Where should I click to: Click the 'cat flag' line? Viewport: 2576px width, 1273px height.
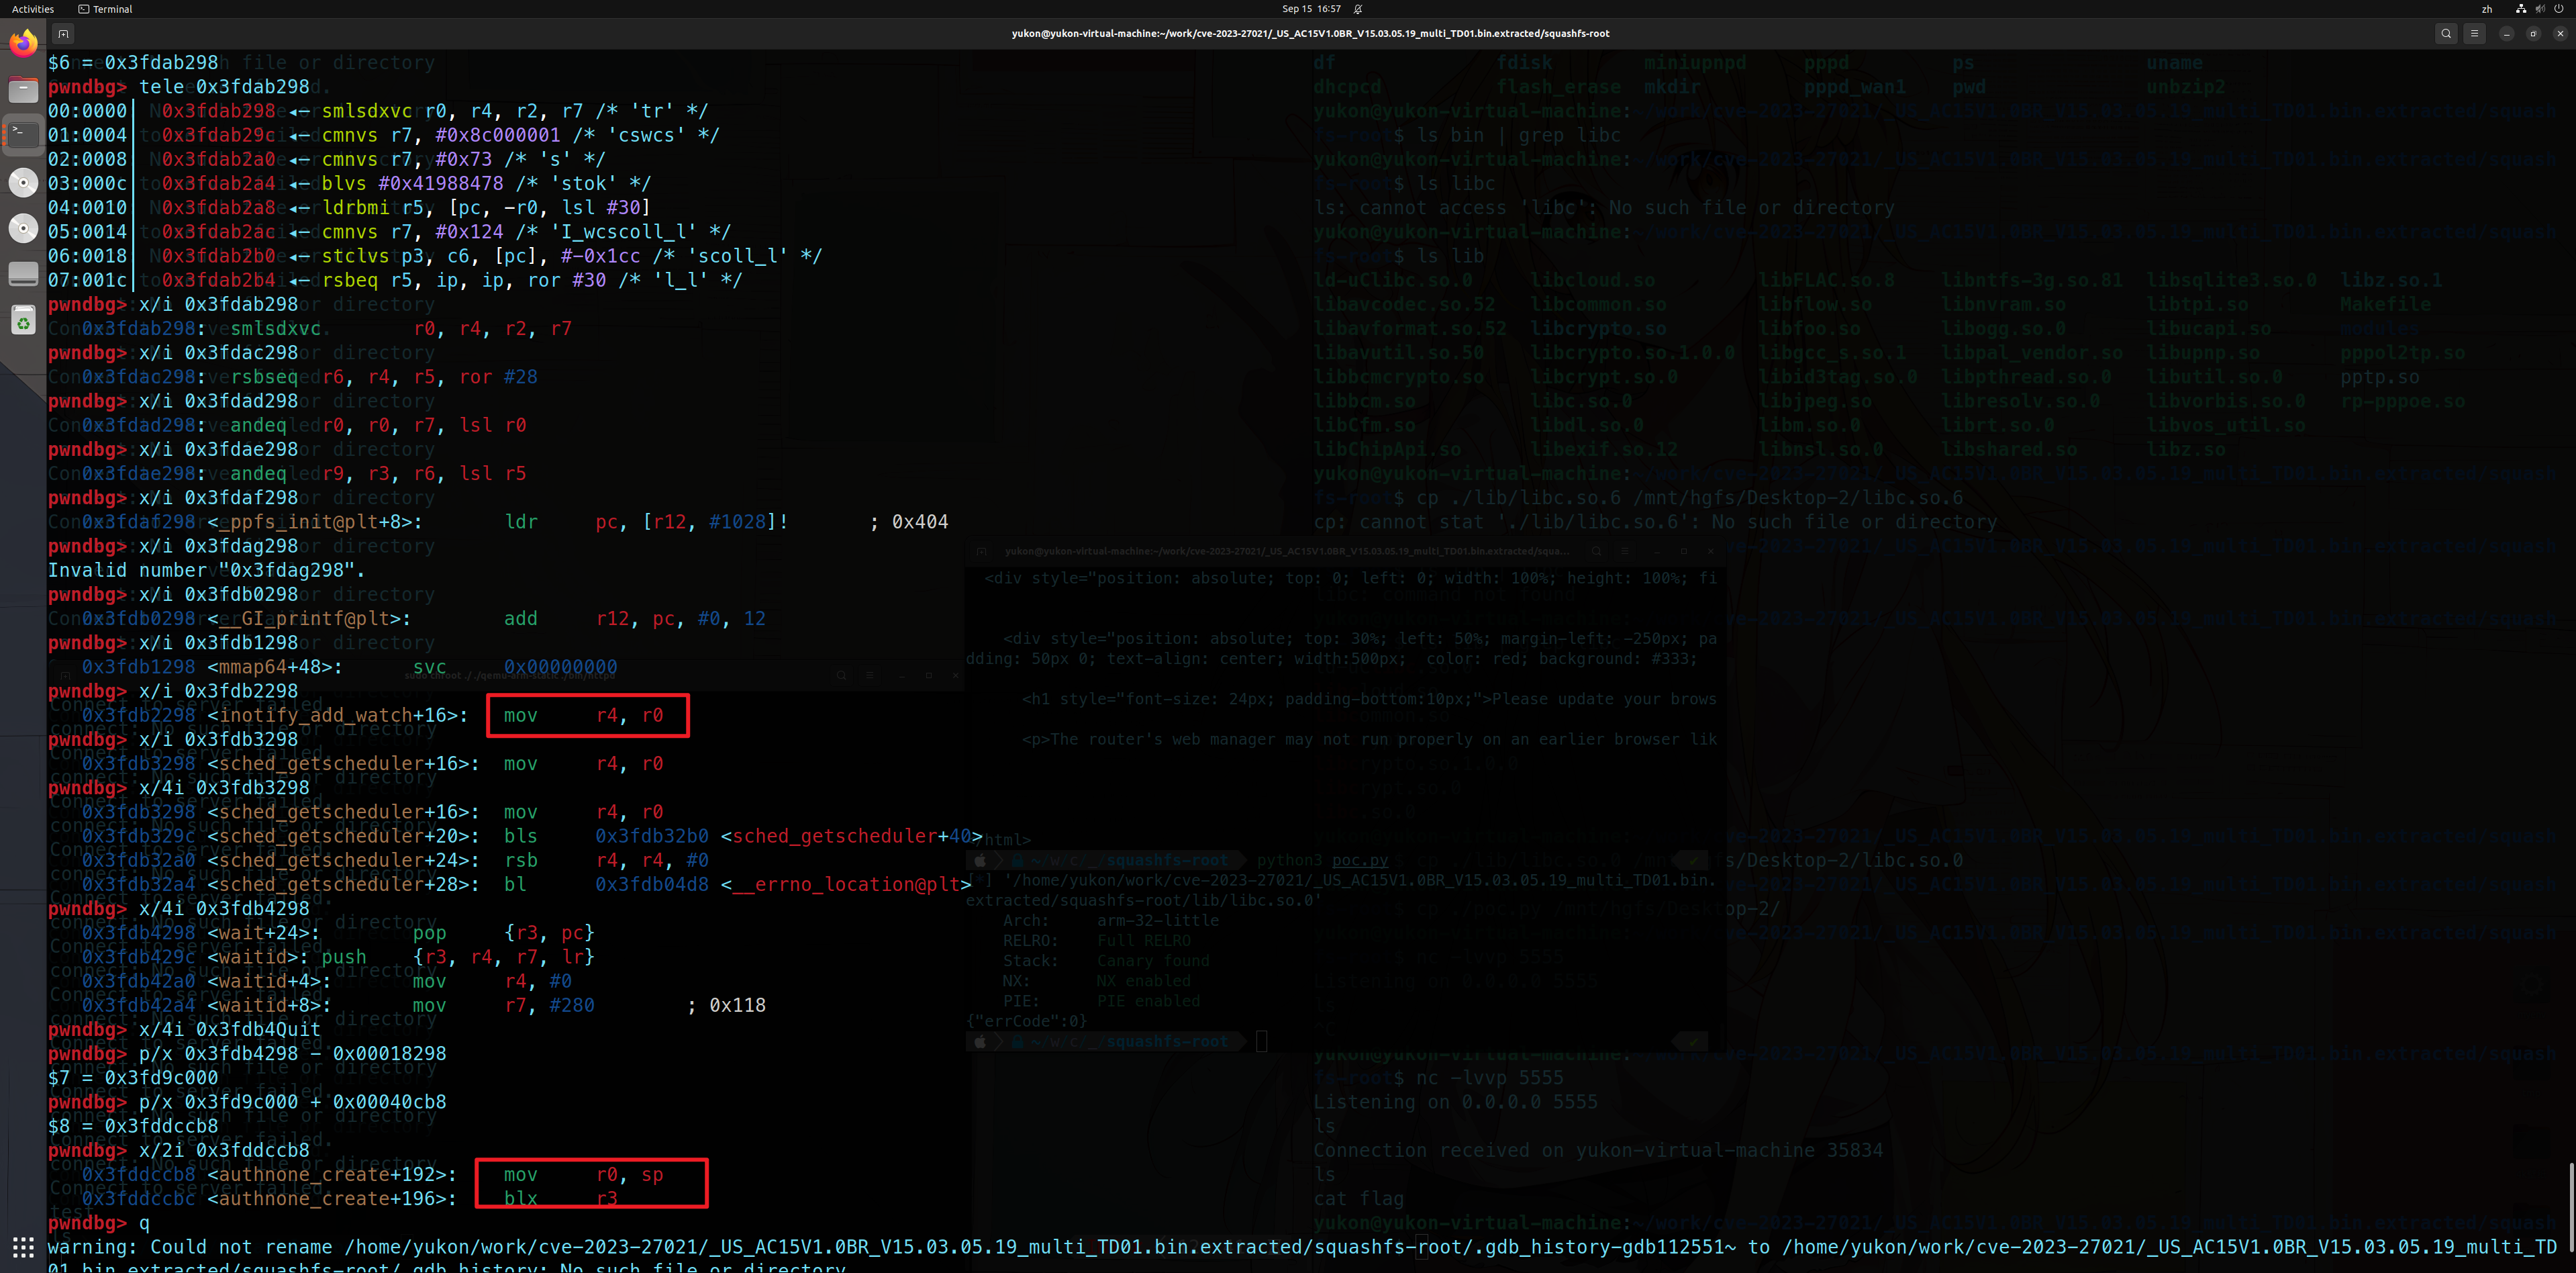(x=1358, y=1198)
